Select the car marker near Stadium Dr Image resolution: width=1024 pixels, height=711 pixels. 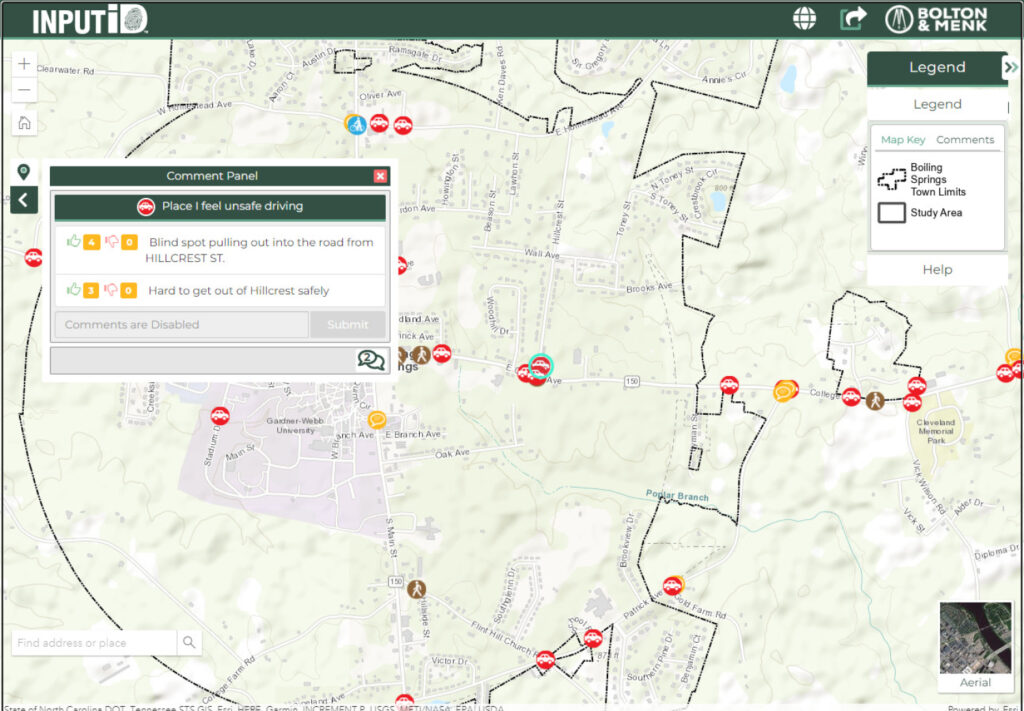pyautogui.click(x=220, y=415)
